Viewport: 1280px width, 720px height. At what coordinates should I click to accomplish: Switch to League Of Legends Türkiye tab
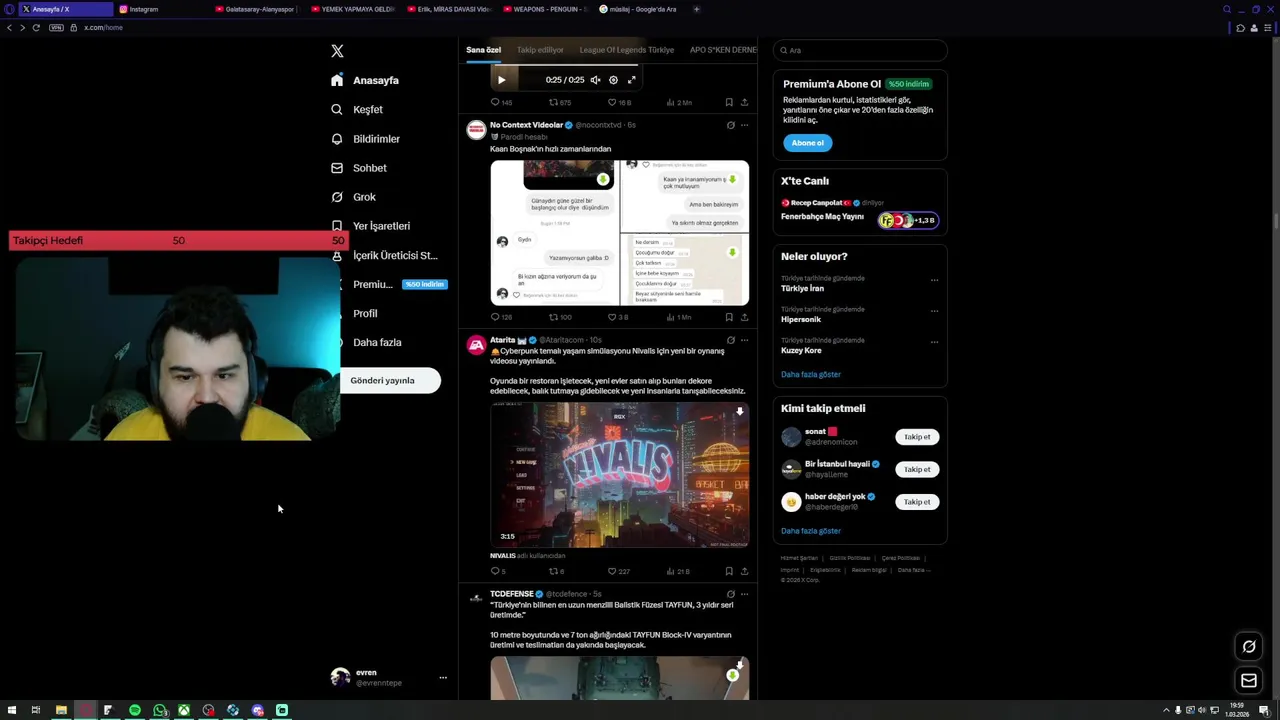coord(627,50)
